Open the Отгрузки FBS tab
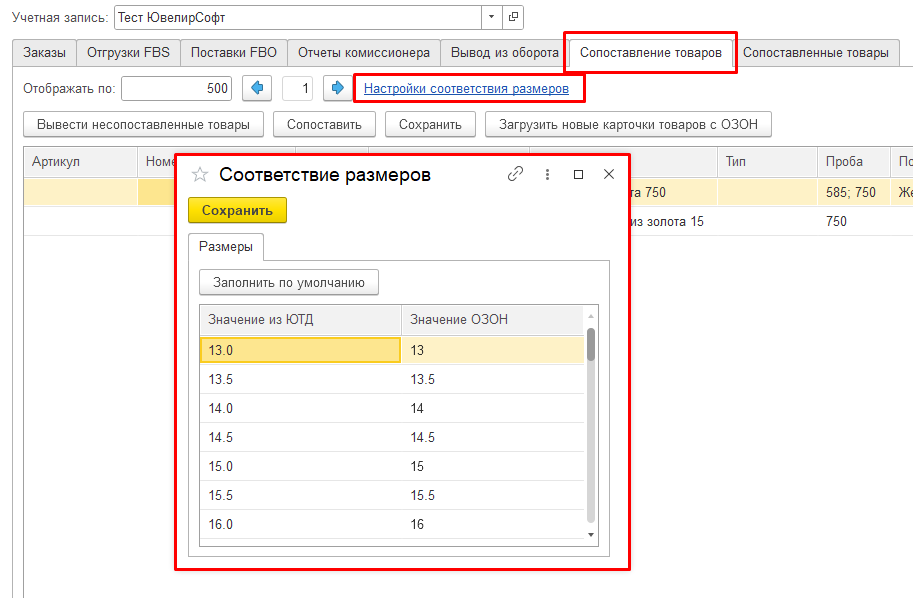This screenshot has width=913, height=598. point(128,52)
